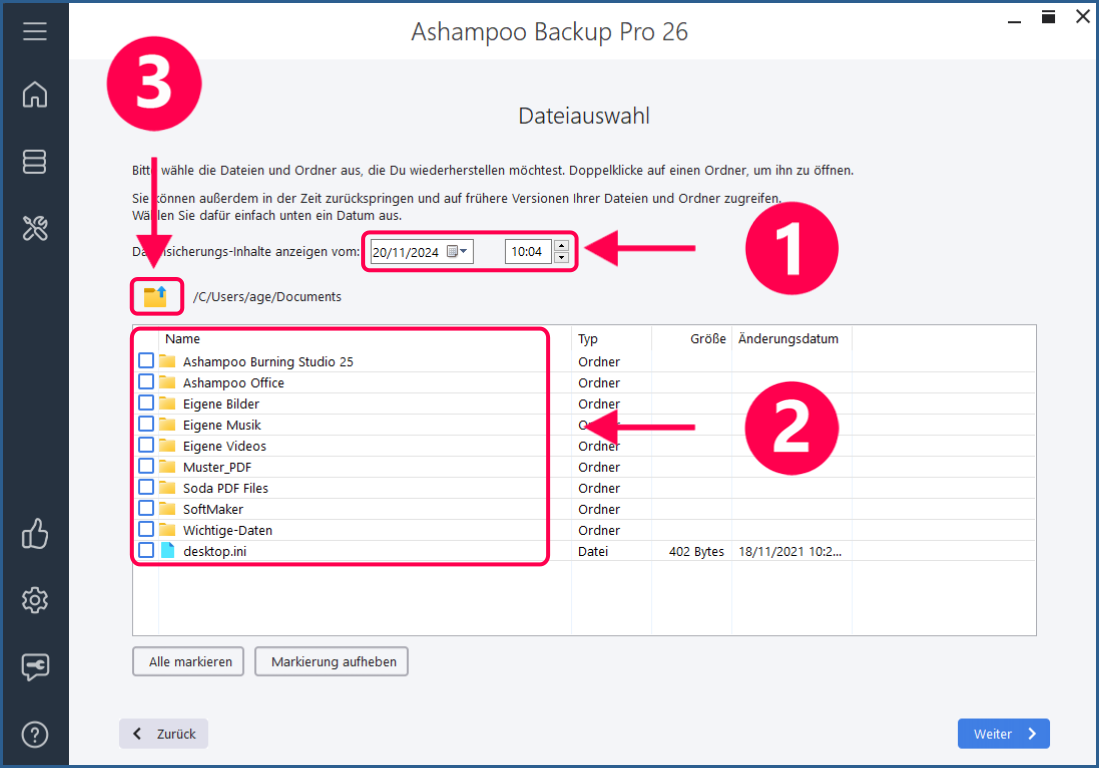Check the Wichtige-Daten checkbox
Viewport: 1099px width, 768px height.
146,528
